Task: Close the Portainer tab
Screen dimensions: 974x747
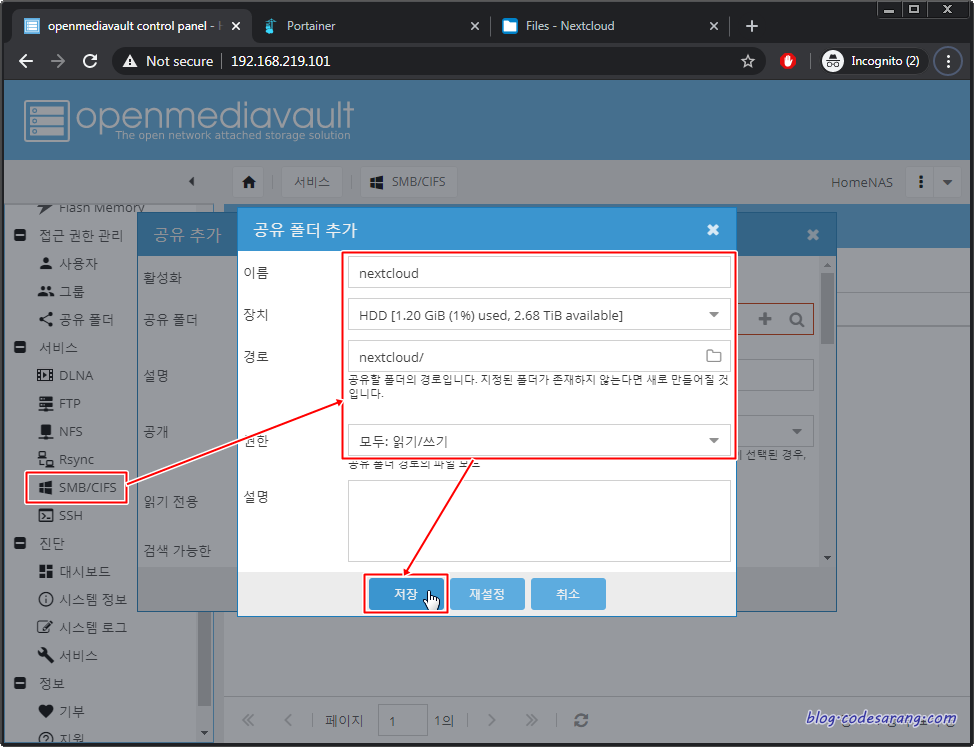Action: [475, 26]
